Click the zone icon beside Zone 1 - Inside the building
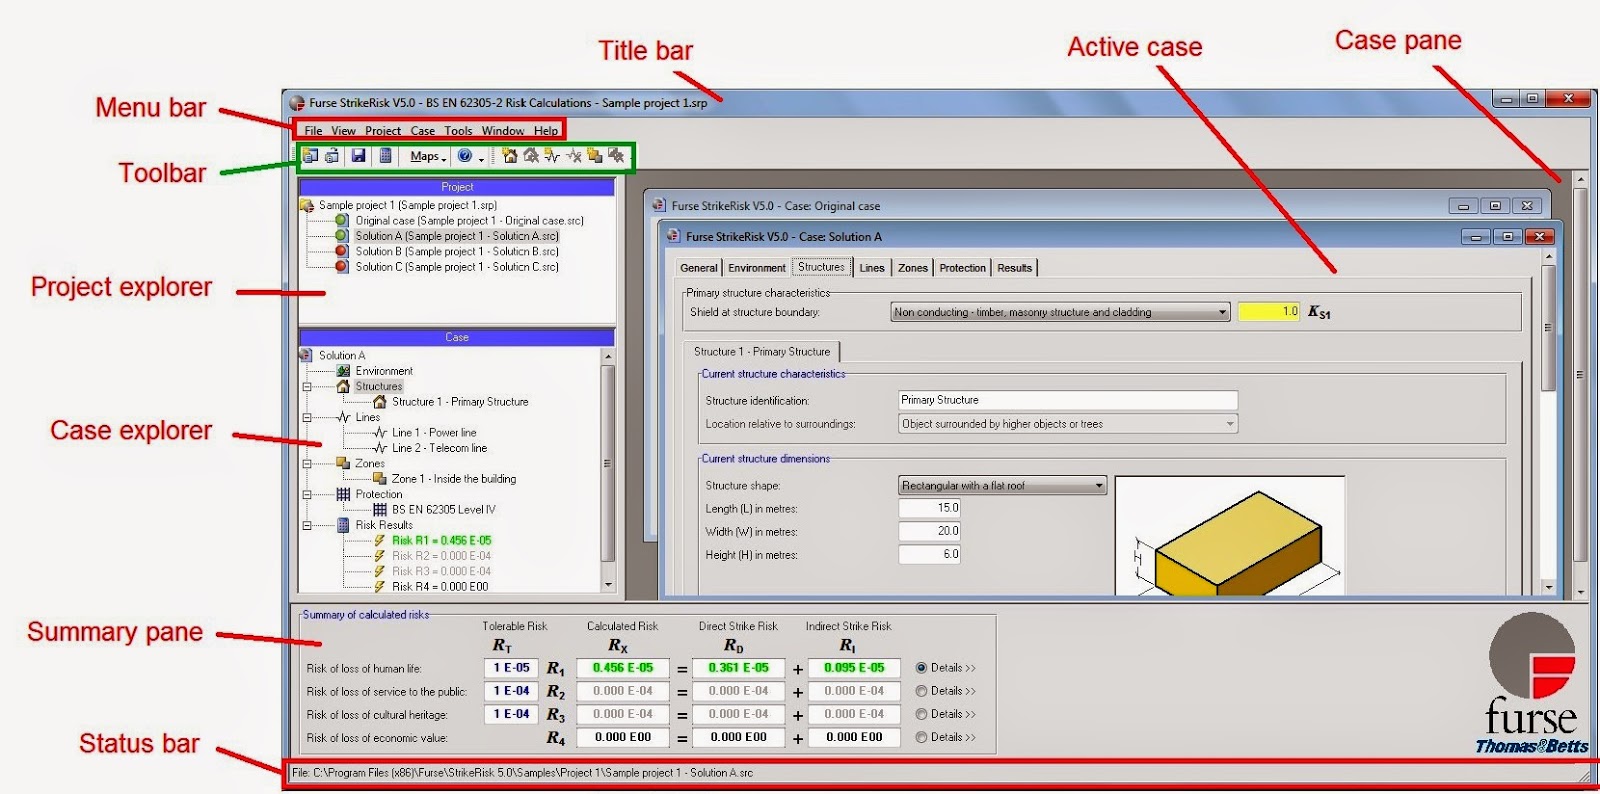Image resolution: width=1600 pixels, height=794 pixels. click(x=380, y=479)
